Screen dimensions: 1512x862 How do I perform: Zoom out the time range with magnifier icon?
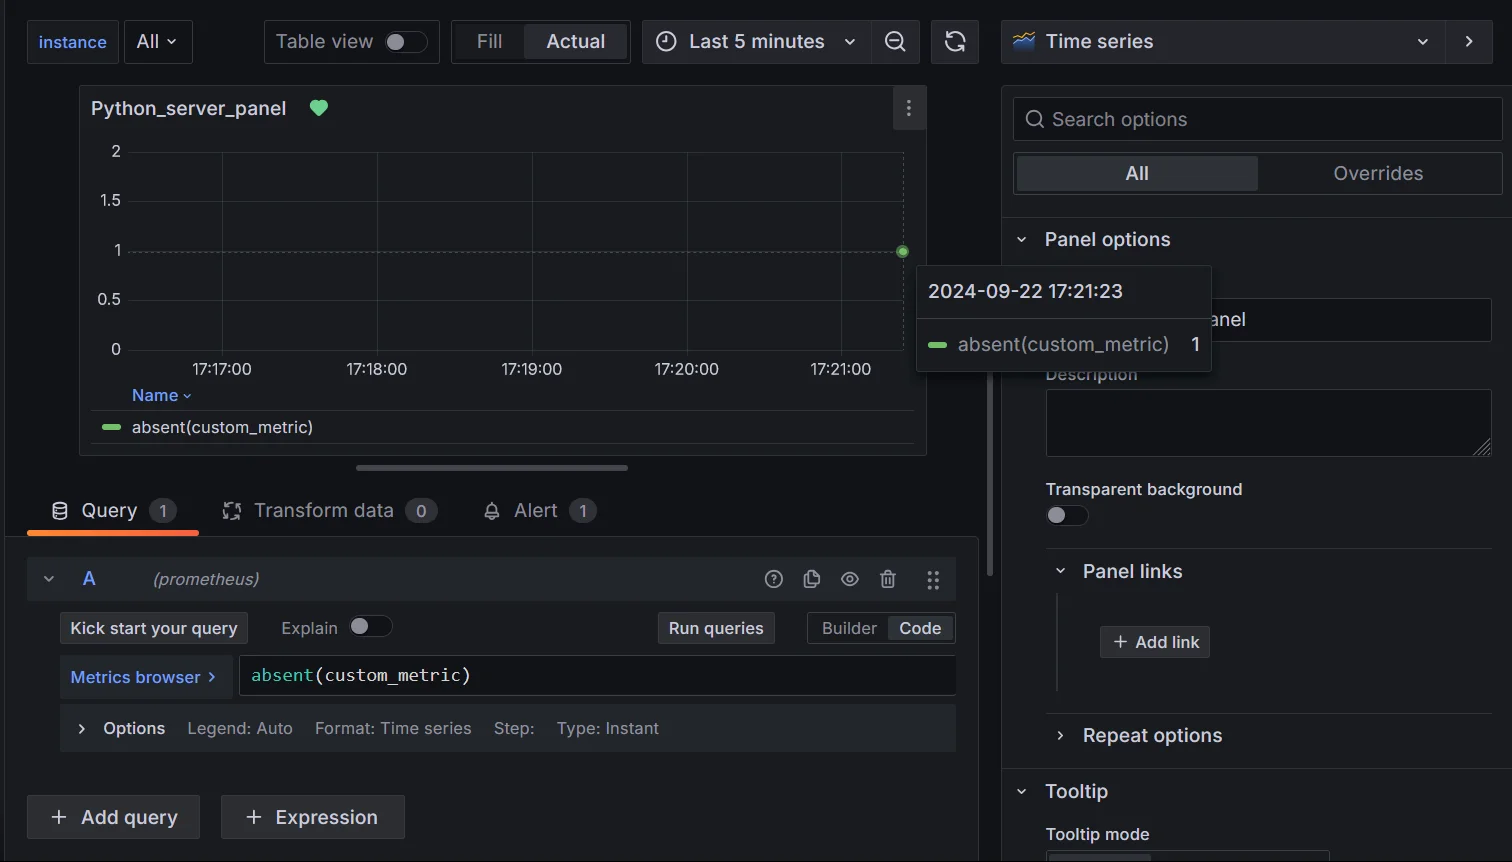[895, 41]
